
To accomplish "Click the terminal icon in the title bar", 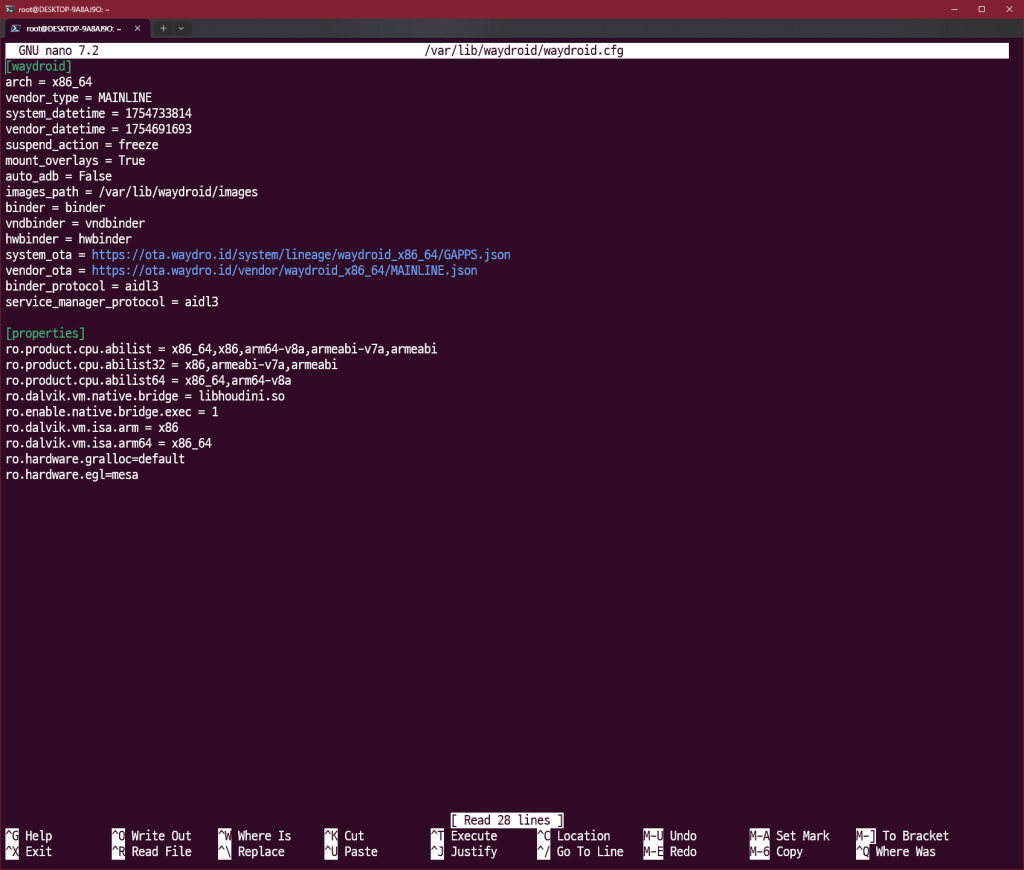I will (9, 8).
